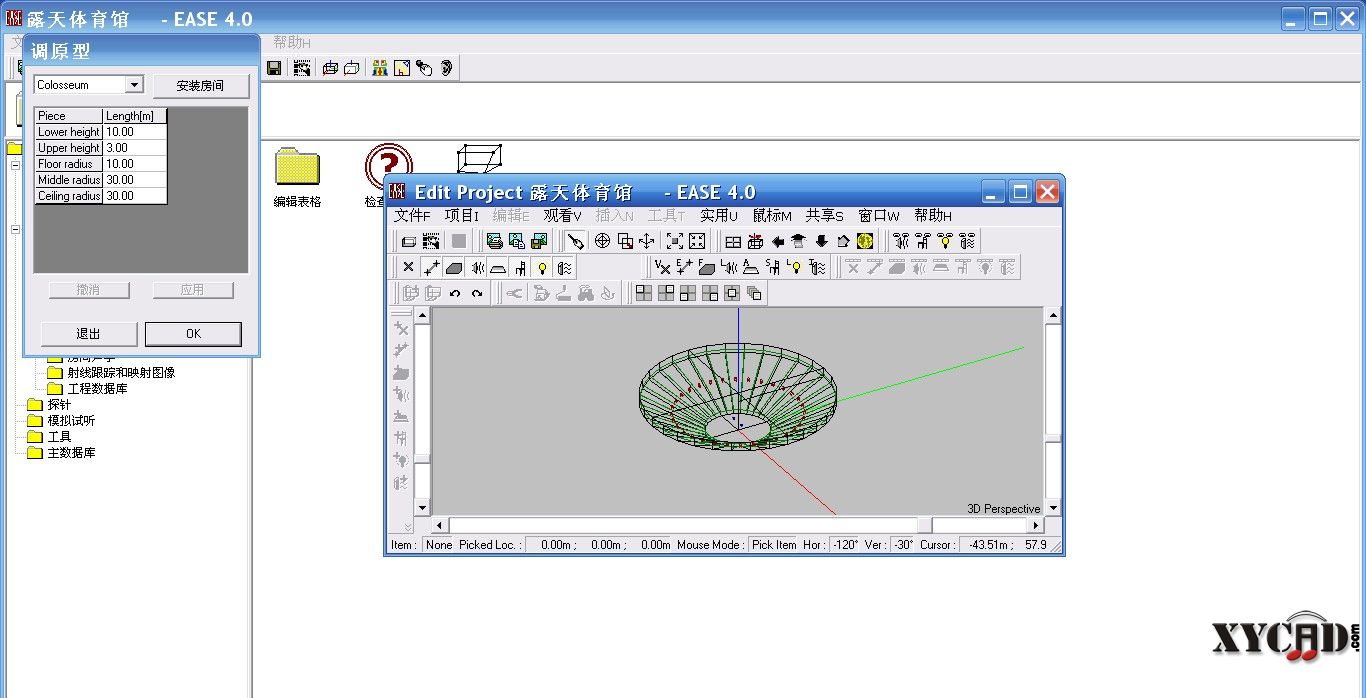Toggle the L-labeled loudspeaker display icon

coord(729,267)
